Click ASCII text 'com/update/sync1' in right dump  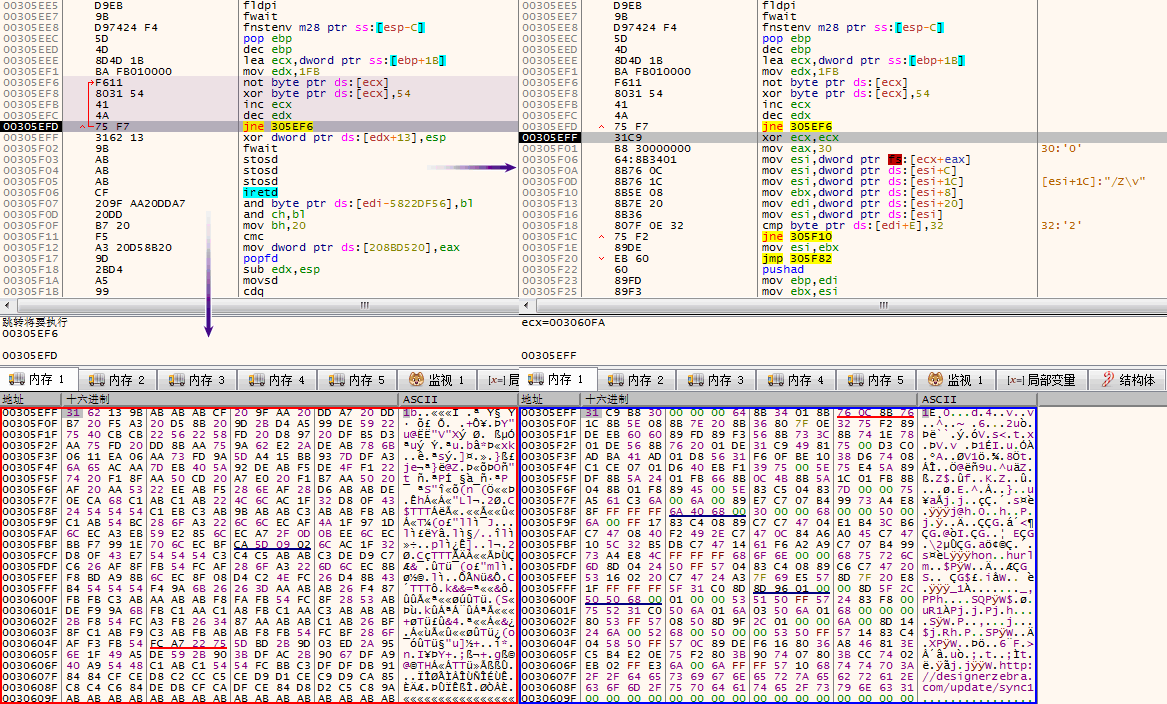(977, 688)
